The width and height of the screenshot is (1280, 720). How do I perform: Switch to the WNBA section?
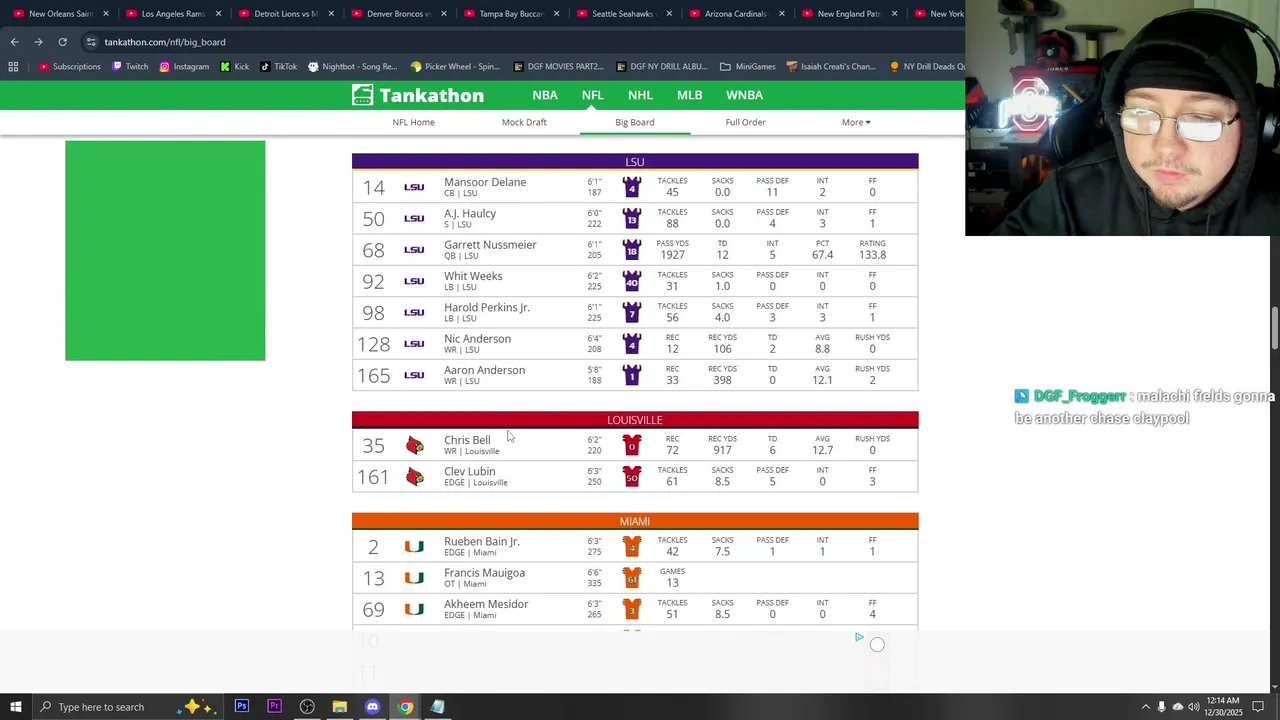click(x=744, y=95)
